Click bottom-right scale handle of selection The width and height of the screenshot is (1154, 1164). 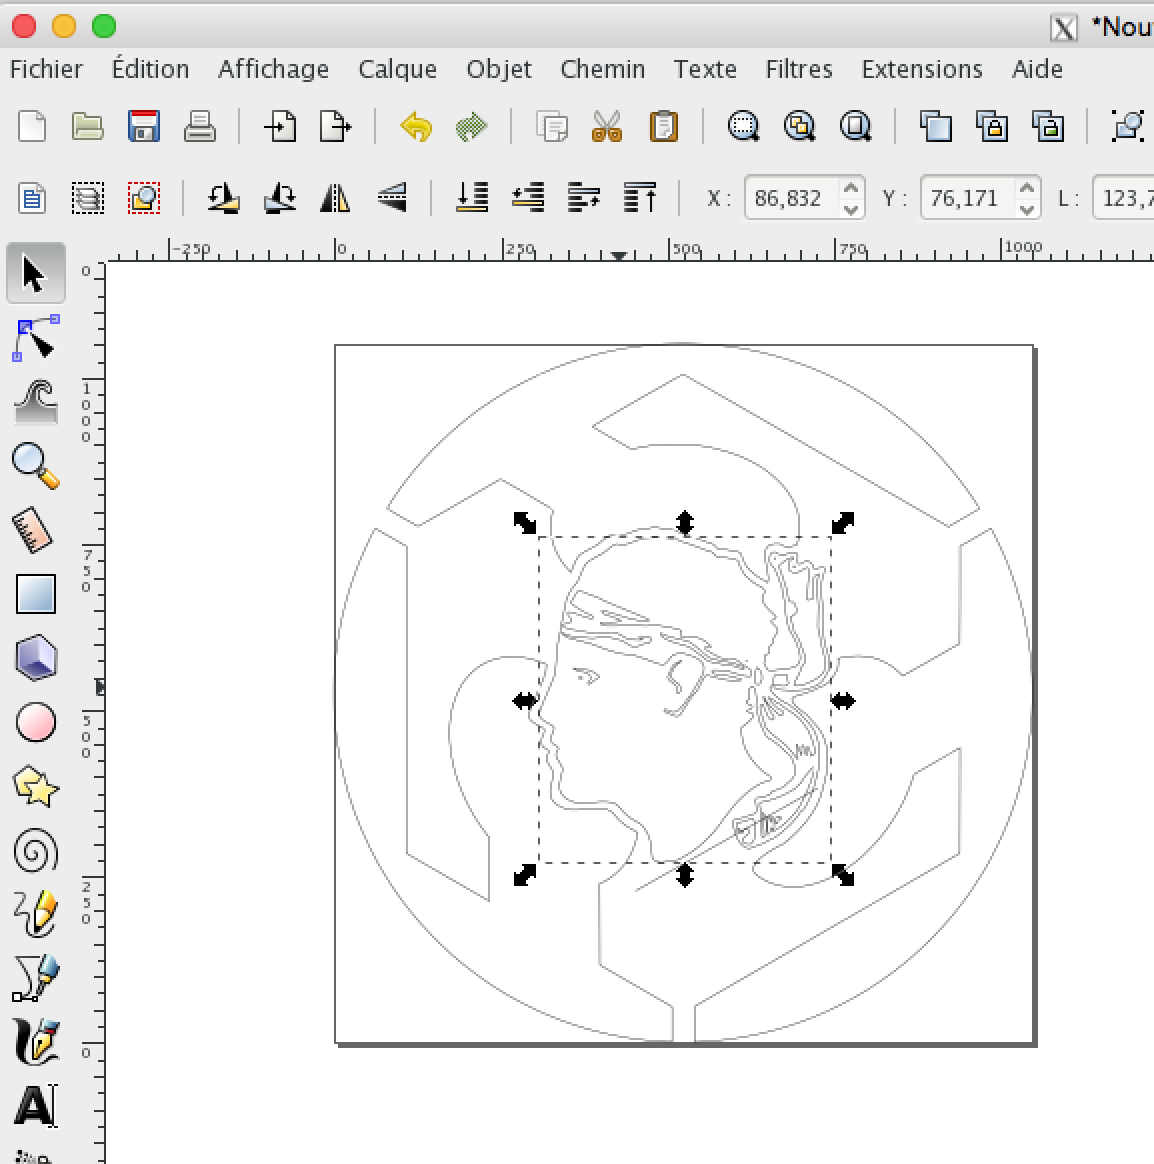point(843,875)
